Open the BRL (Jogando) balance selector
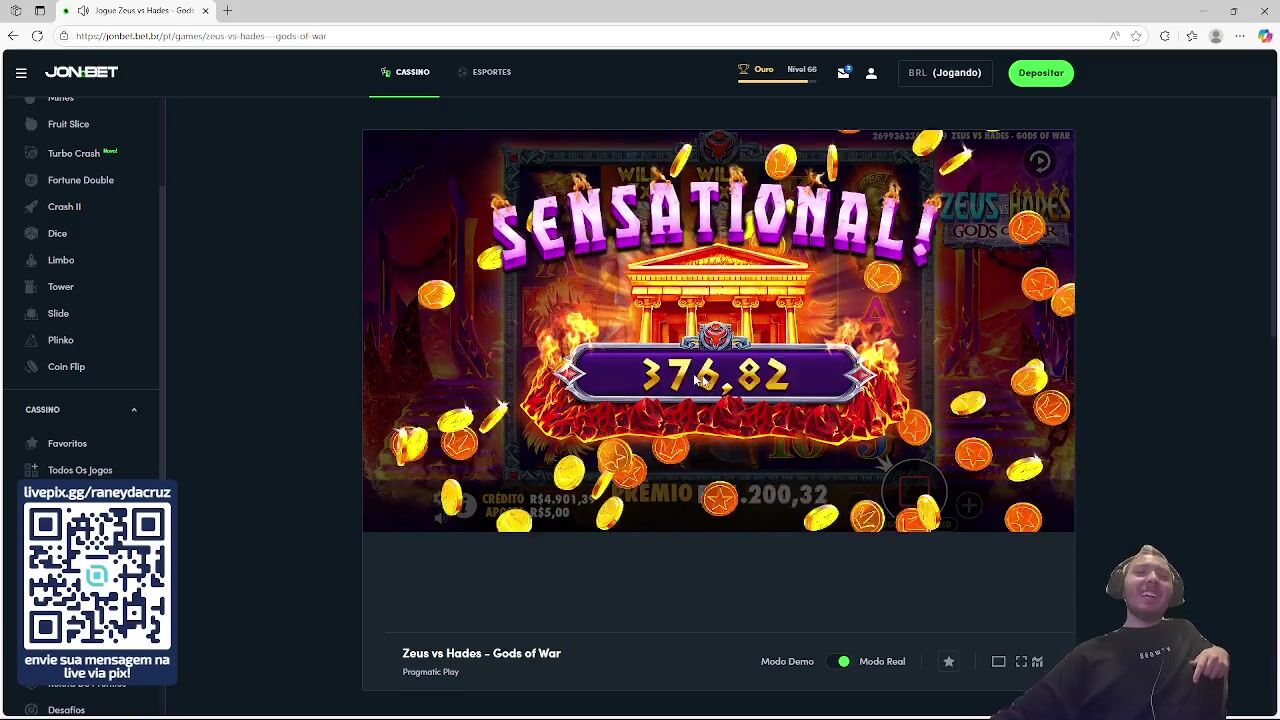 point(945,73)
